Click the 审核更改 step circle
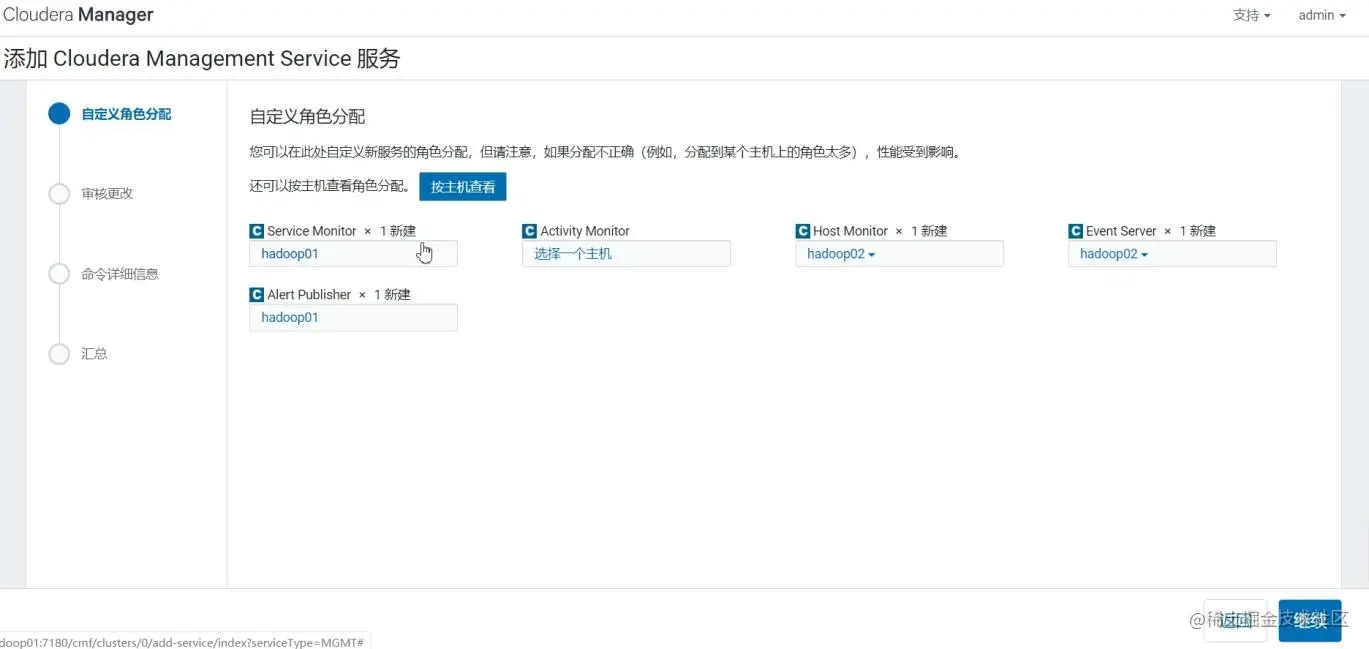The image size is (1369, 649). coord(59,193)
